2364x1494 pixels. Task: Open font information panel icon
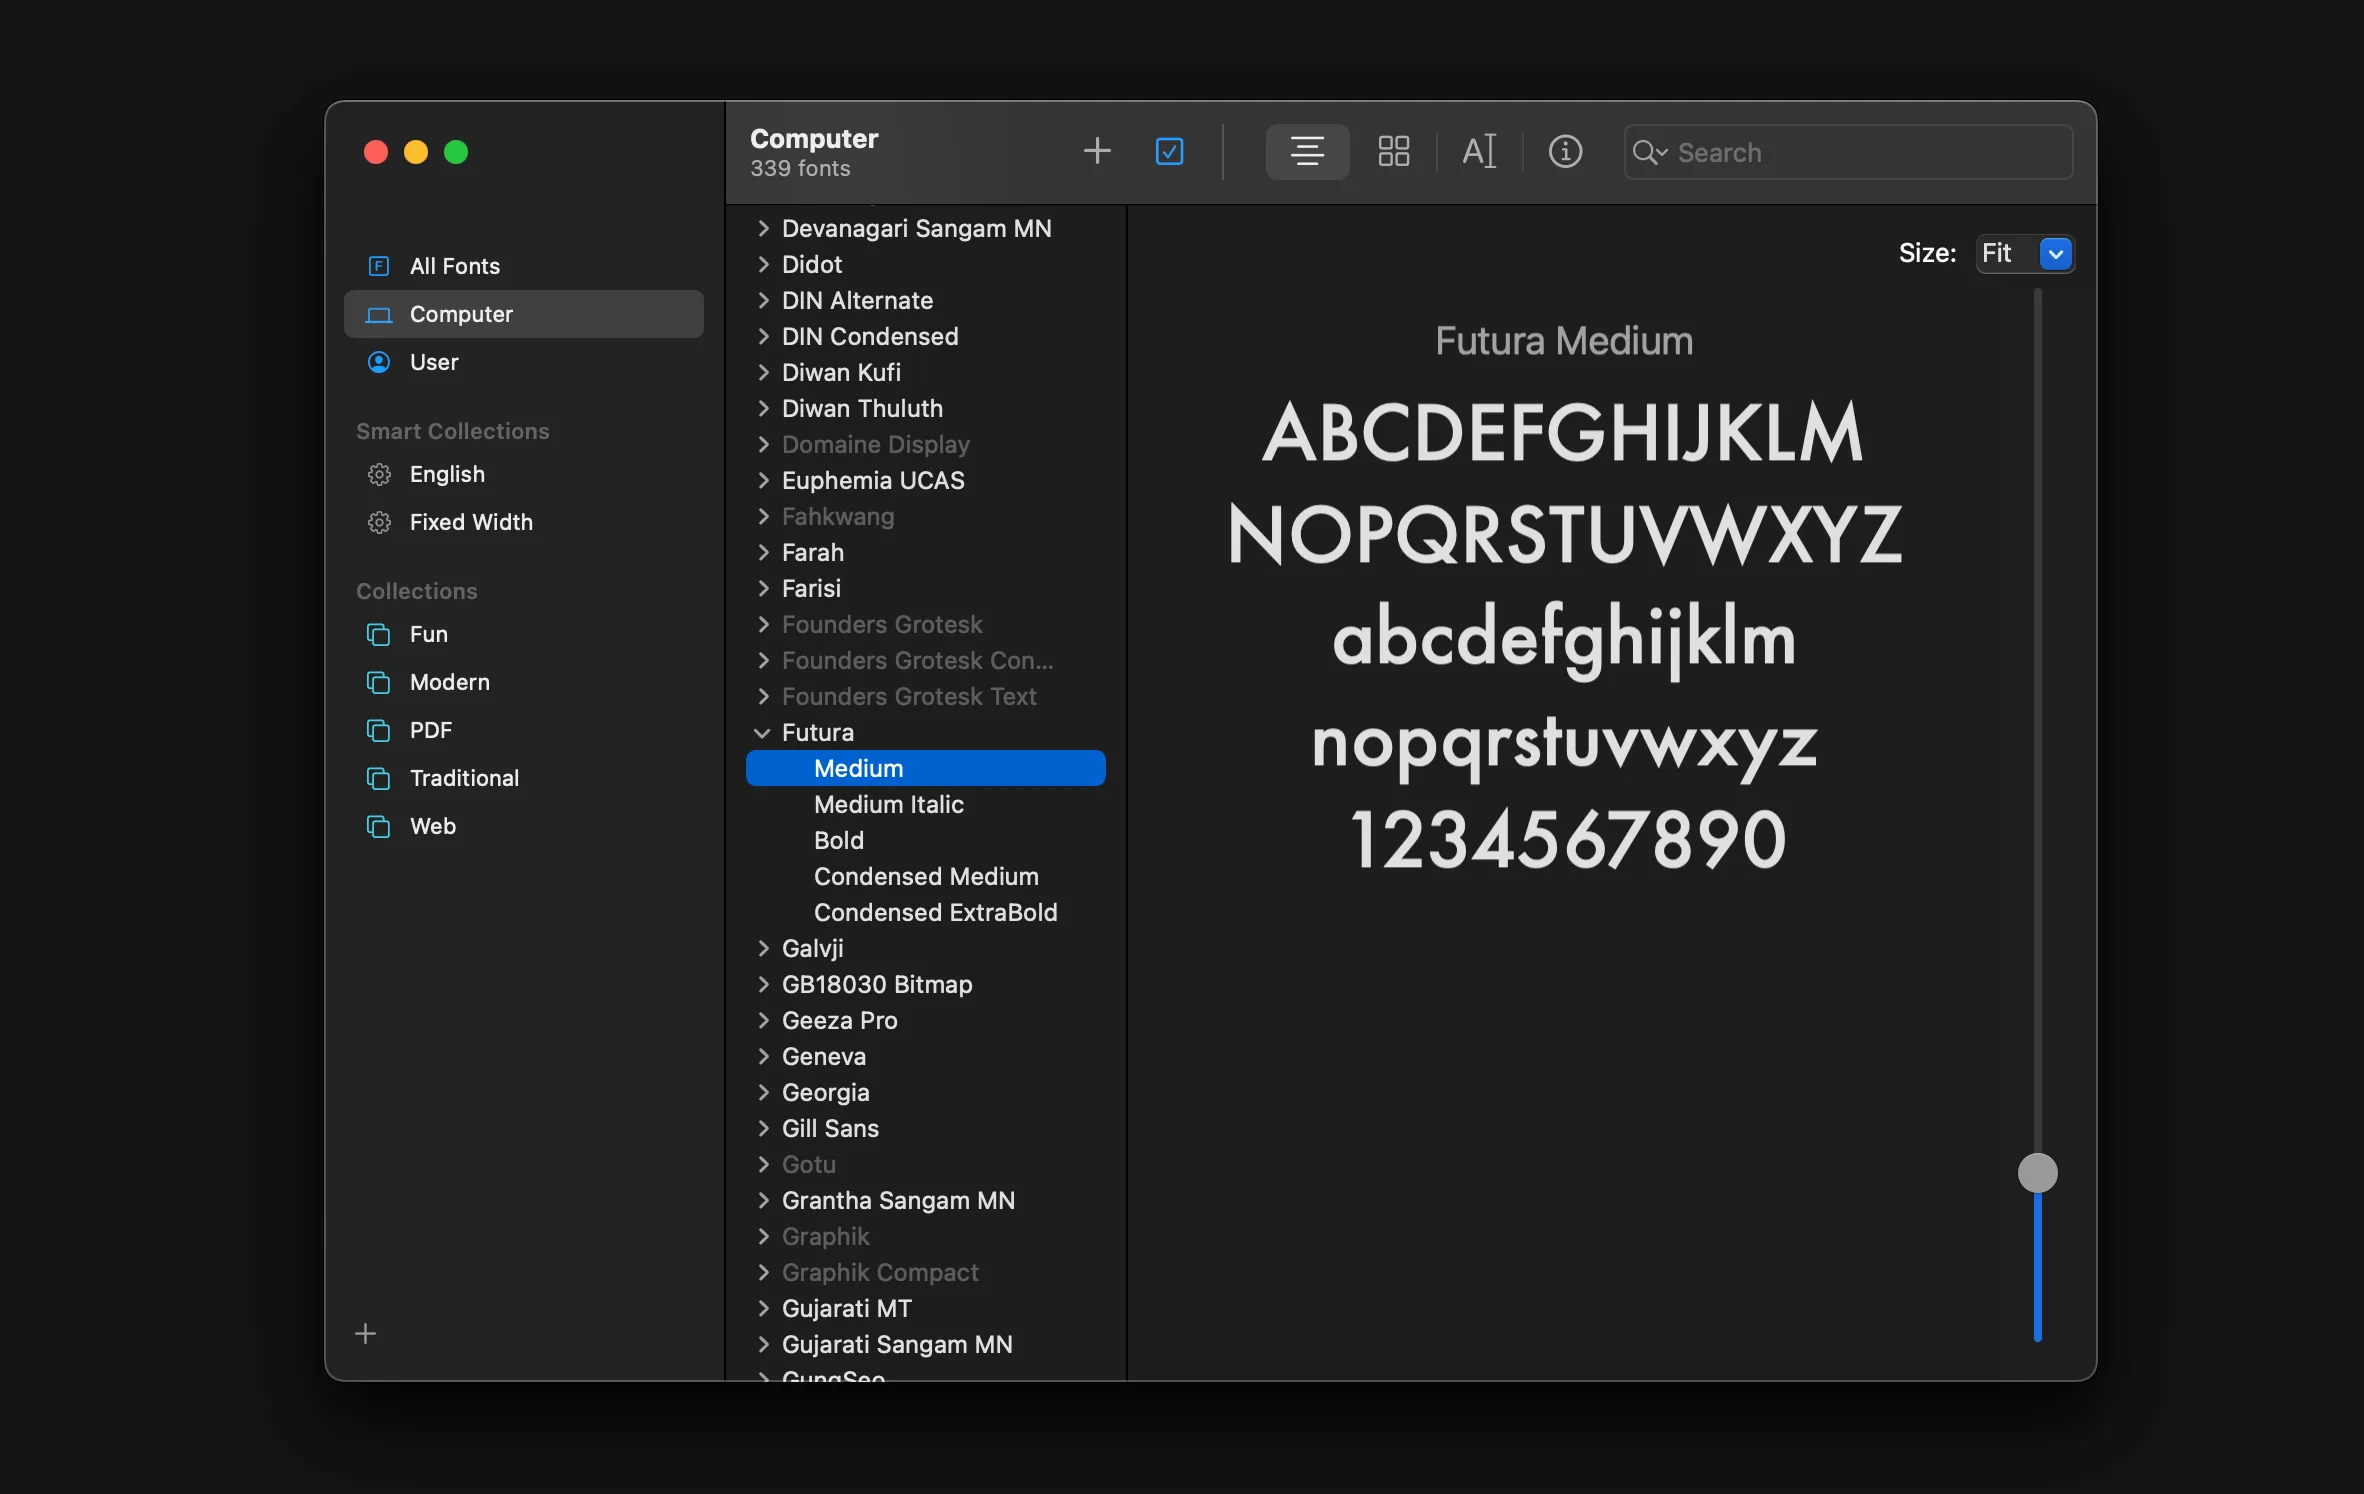coord(1564,151)
